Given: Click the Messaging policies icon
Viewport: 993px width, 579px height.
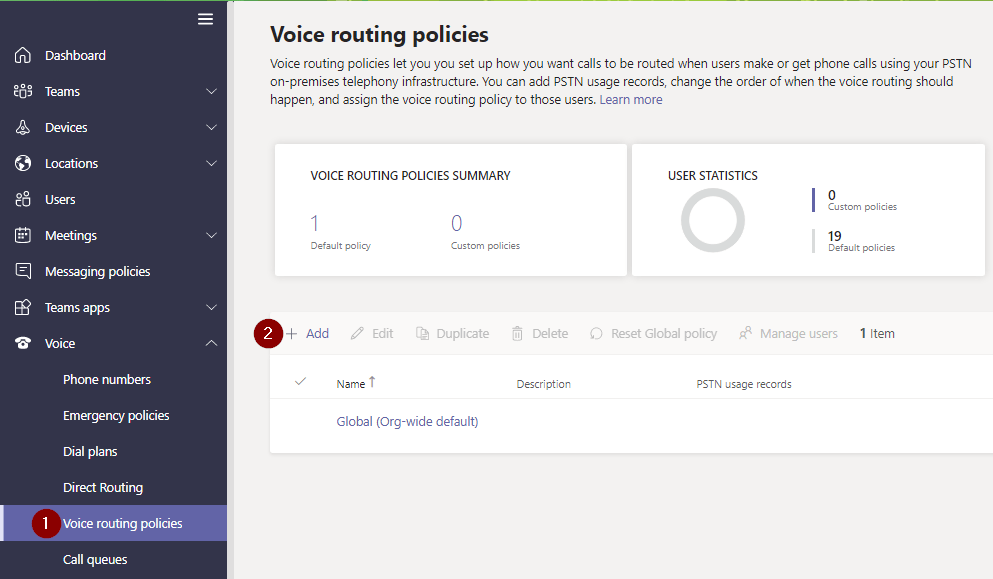Looking at the screenshot, I should click(23, 271).
